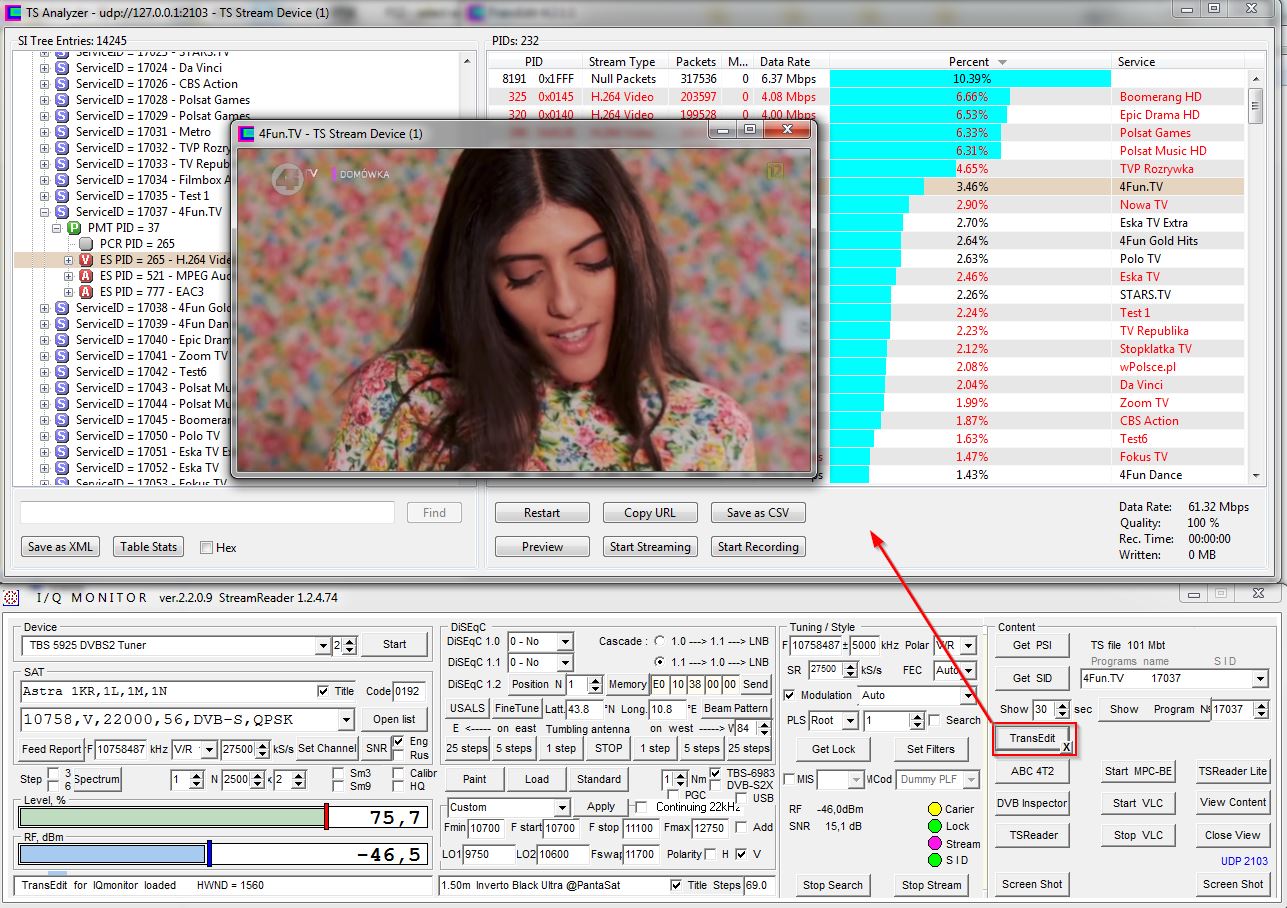This screenshot has height=908, width=1287.
Task: Select the 1.1 to 1.0 to LNB cascade radio
Action: coord(659,662)
